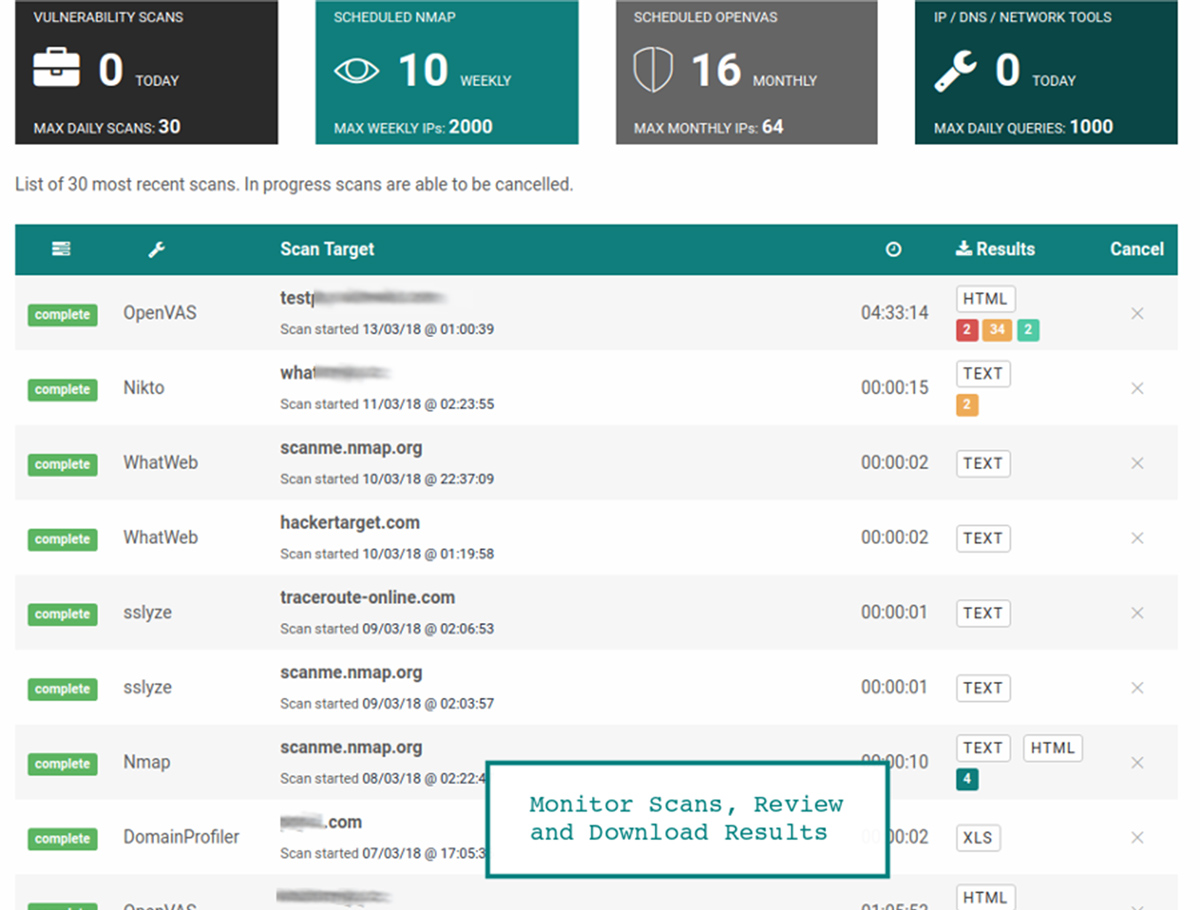Image resolution: width=1200 pixels, height=910 pixels.
Task: Open TEXT results for sslyze scanme.nmap.org
Action: pos(983,688)
